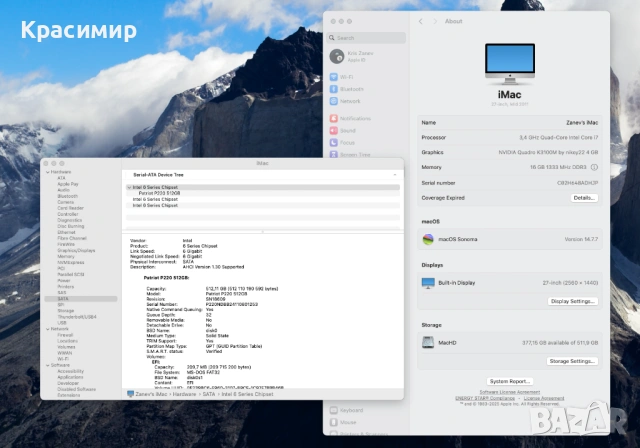This screenshot has width=640, height=448.
Task: Click the Details... button for coverage
Action: [584, 198]
